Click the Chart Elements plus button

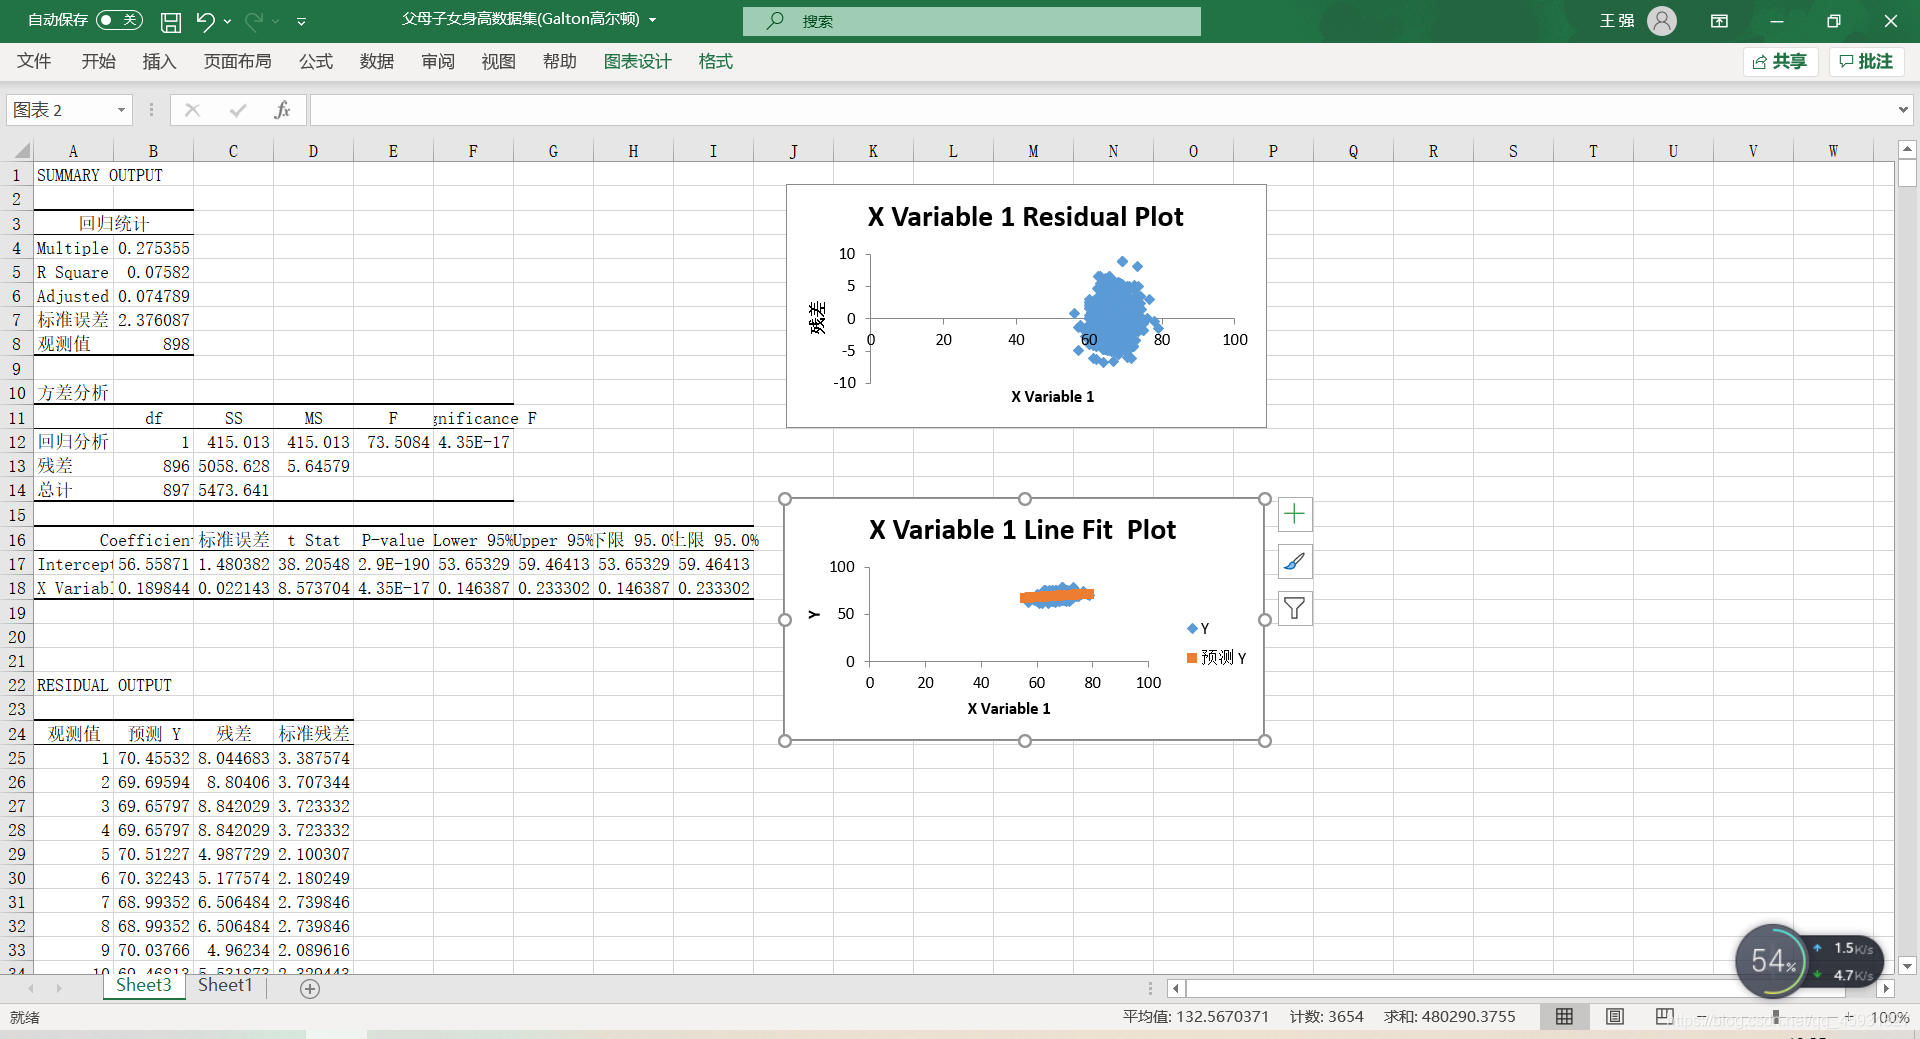click(1295, 514)
